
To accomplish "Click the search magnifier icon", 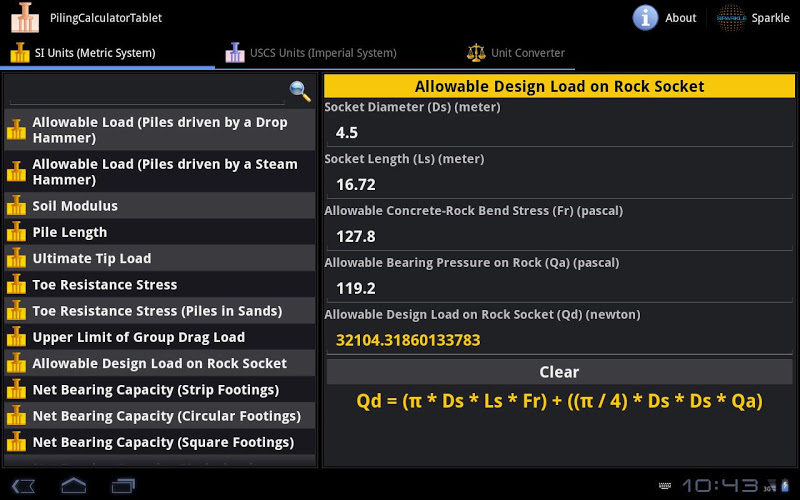I will [300, 91].
